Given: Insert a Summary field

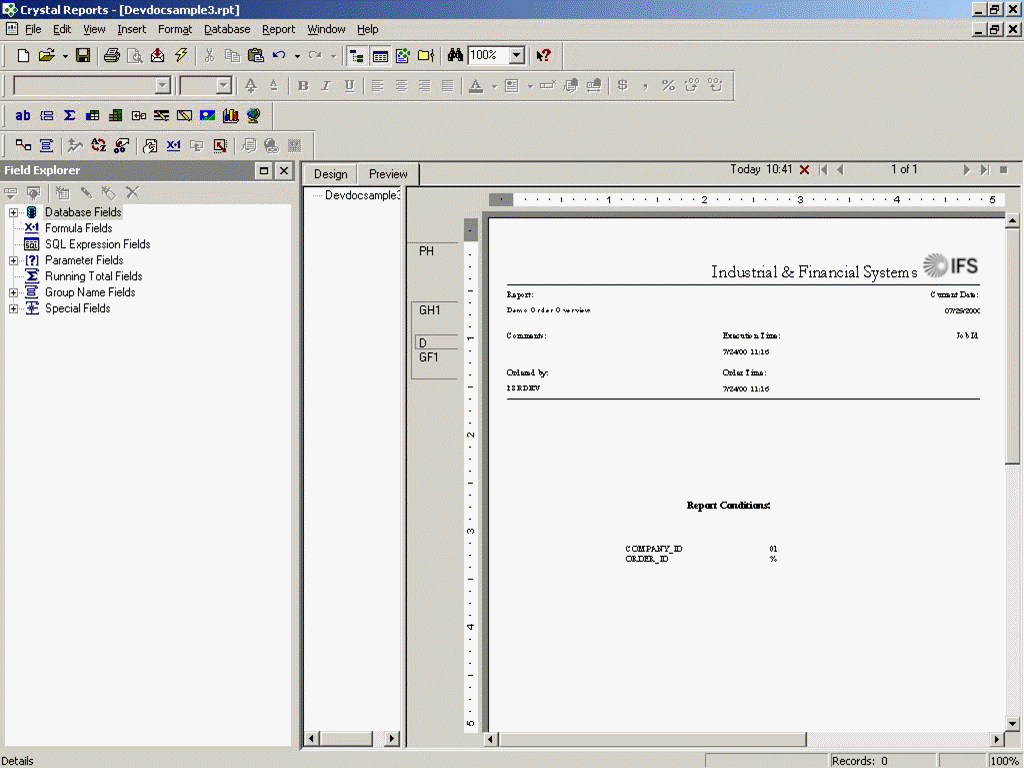Looking at the screenshot, I should point(68,115).
